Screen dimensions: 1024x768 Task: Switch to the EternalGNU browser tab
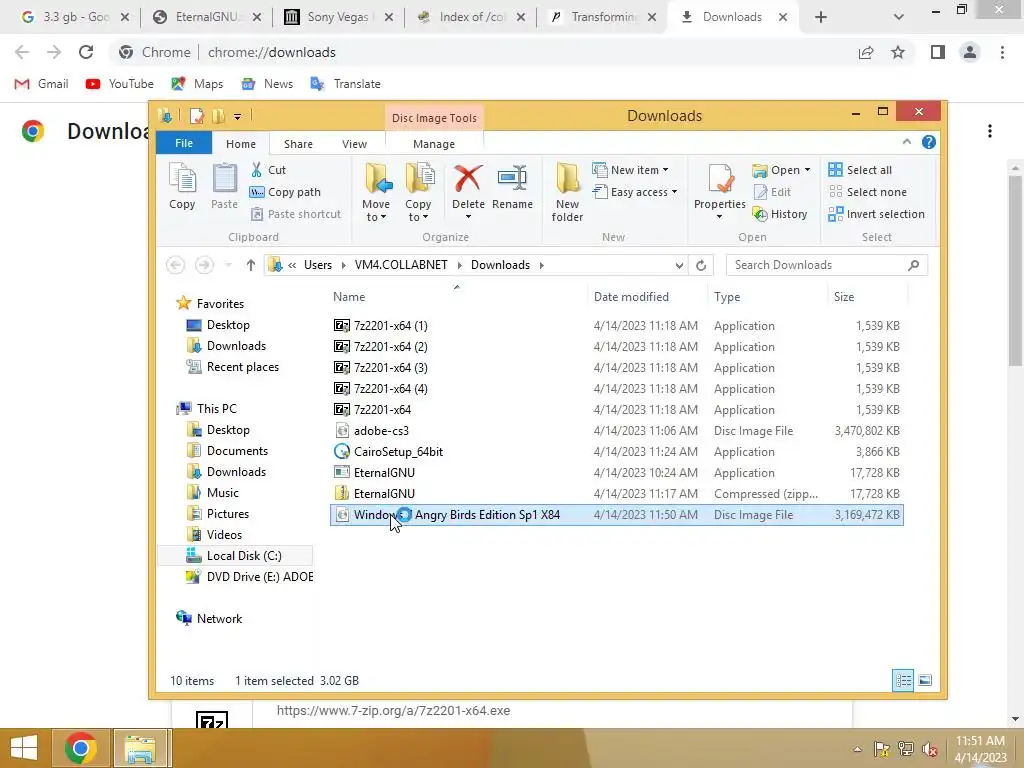point(206,17)
